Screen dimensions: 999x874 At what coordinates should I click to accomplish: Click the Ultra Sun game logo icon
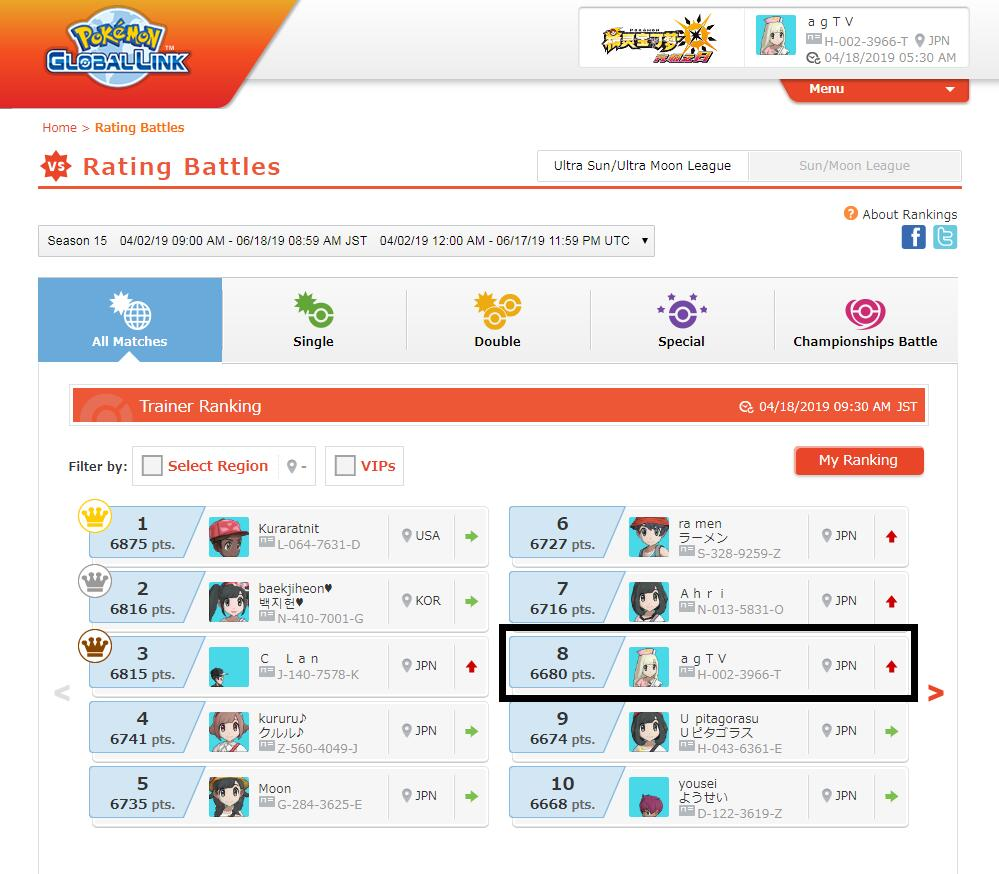(660, 39)
